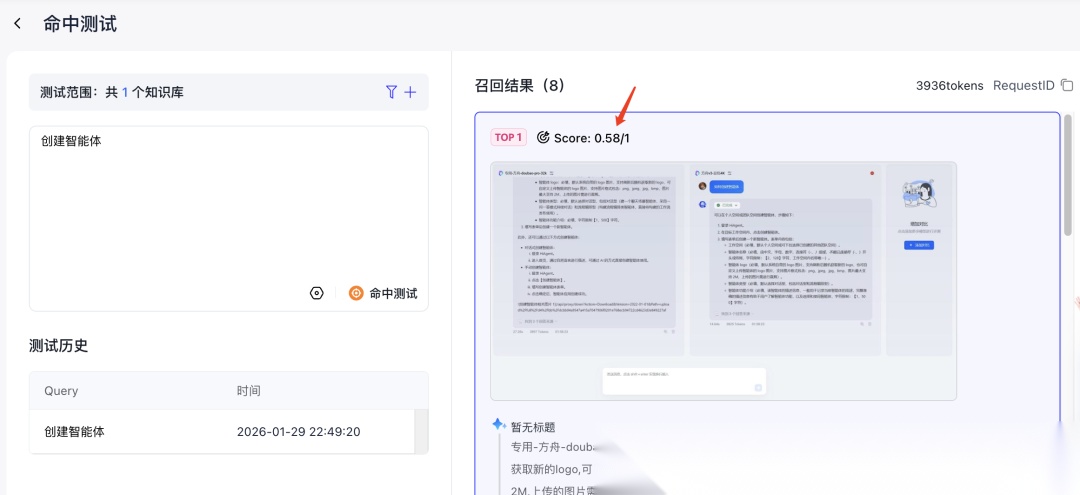Click the Score target icon
The width and height of the screenshot is (1080, 495).
(x=543, y=138)
